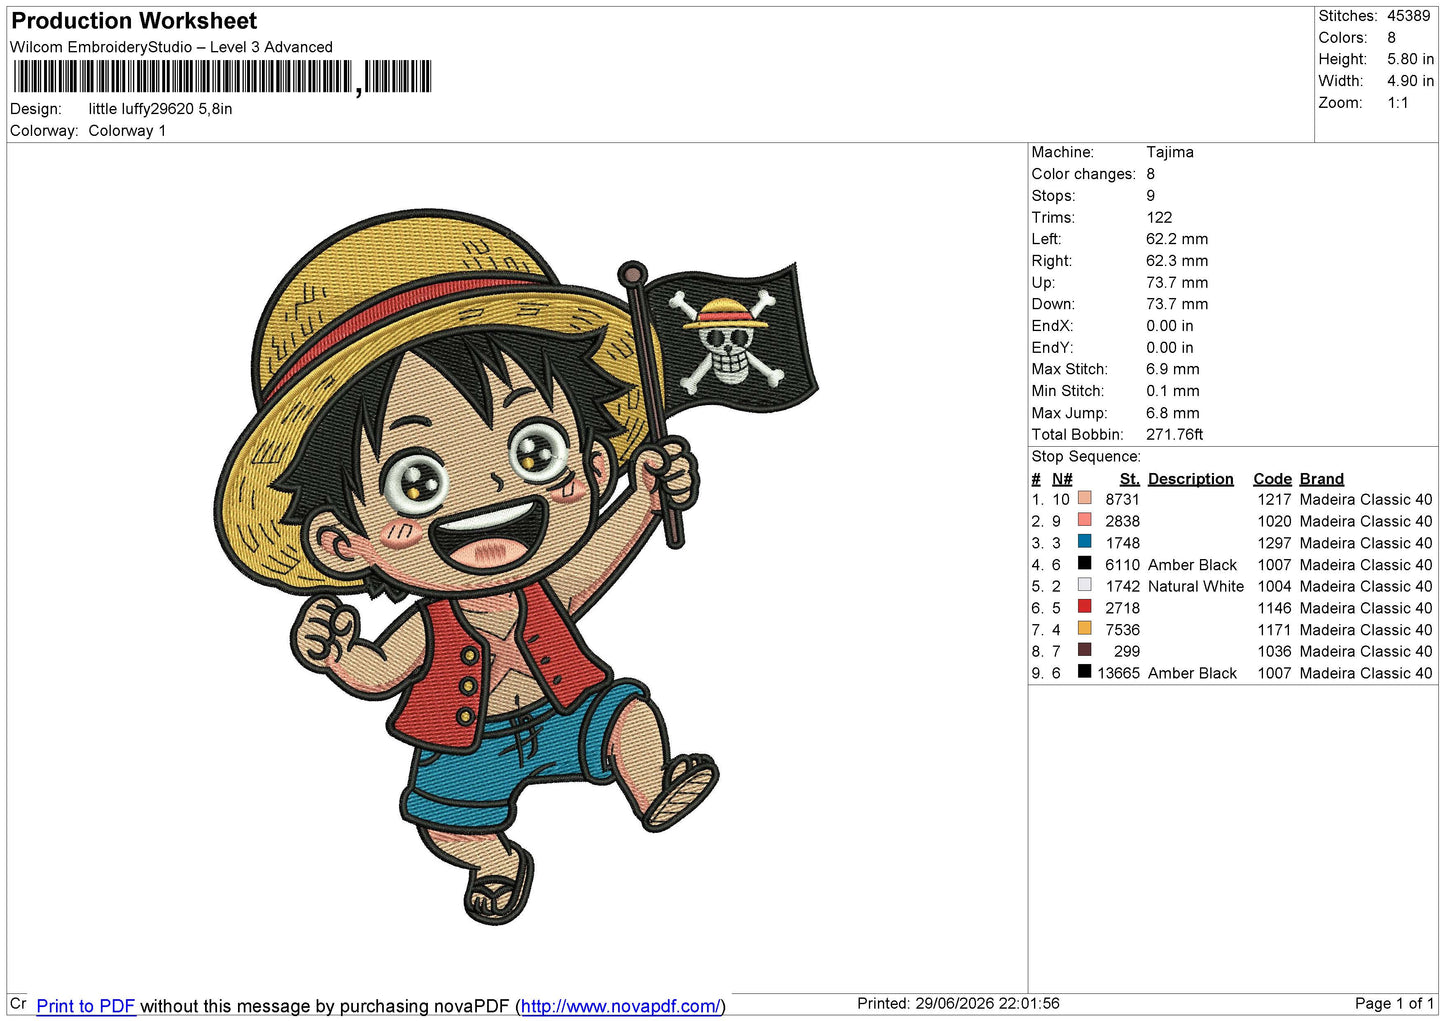Screen dimensions: 1445x1021
Task: Click the 'Print to PDF' link
Action: click(85, 1006)
